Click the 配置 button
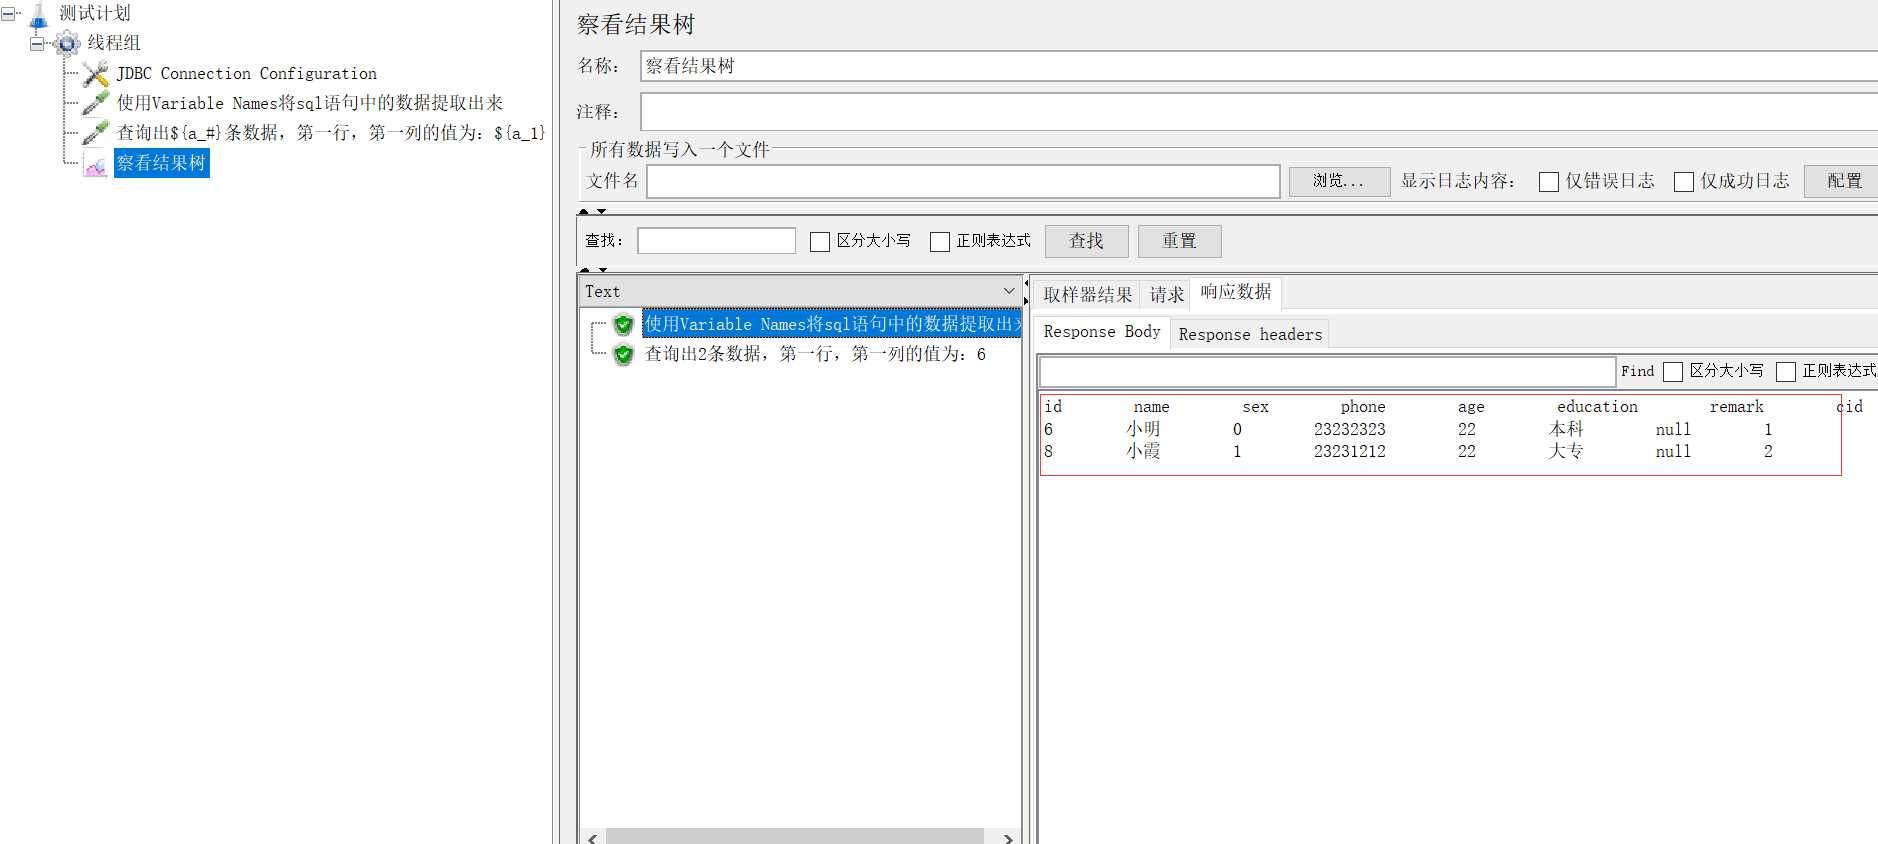This screenshot has width=1878, height=844. 1843,181
